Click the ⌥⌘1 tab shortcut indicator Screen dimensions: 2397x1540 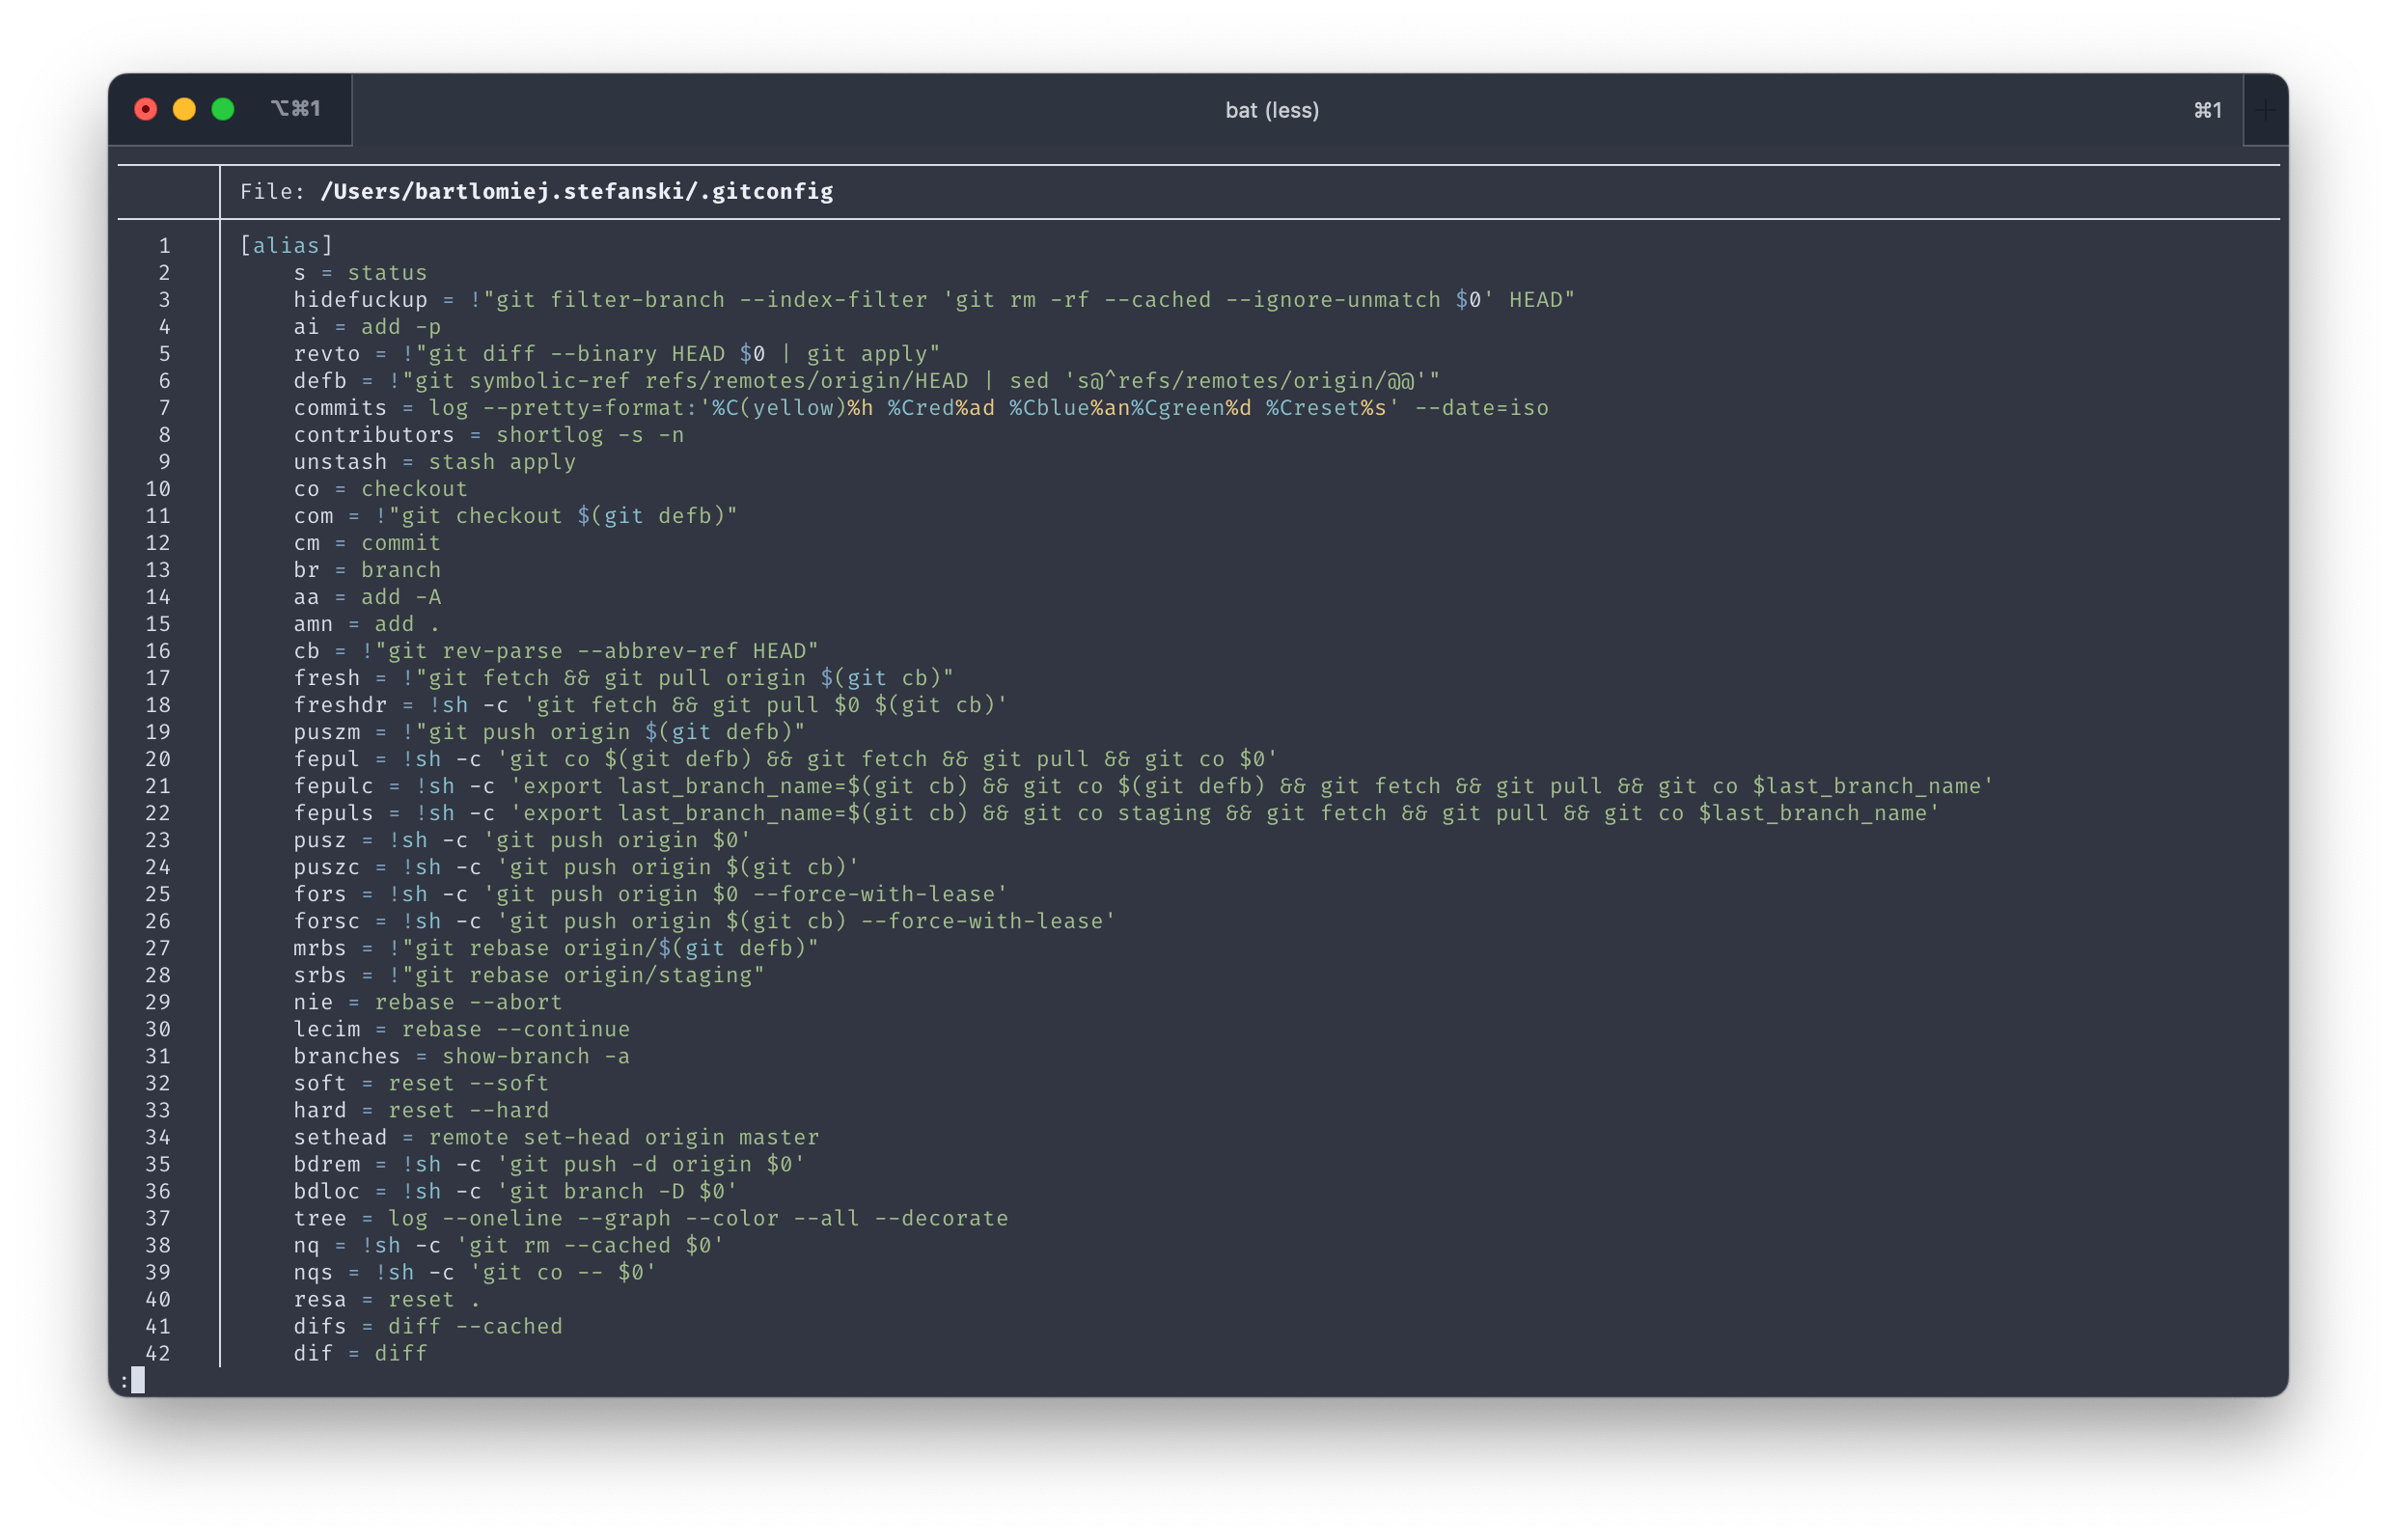297,108
